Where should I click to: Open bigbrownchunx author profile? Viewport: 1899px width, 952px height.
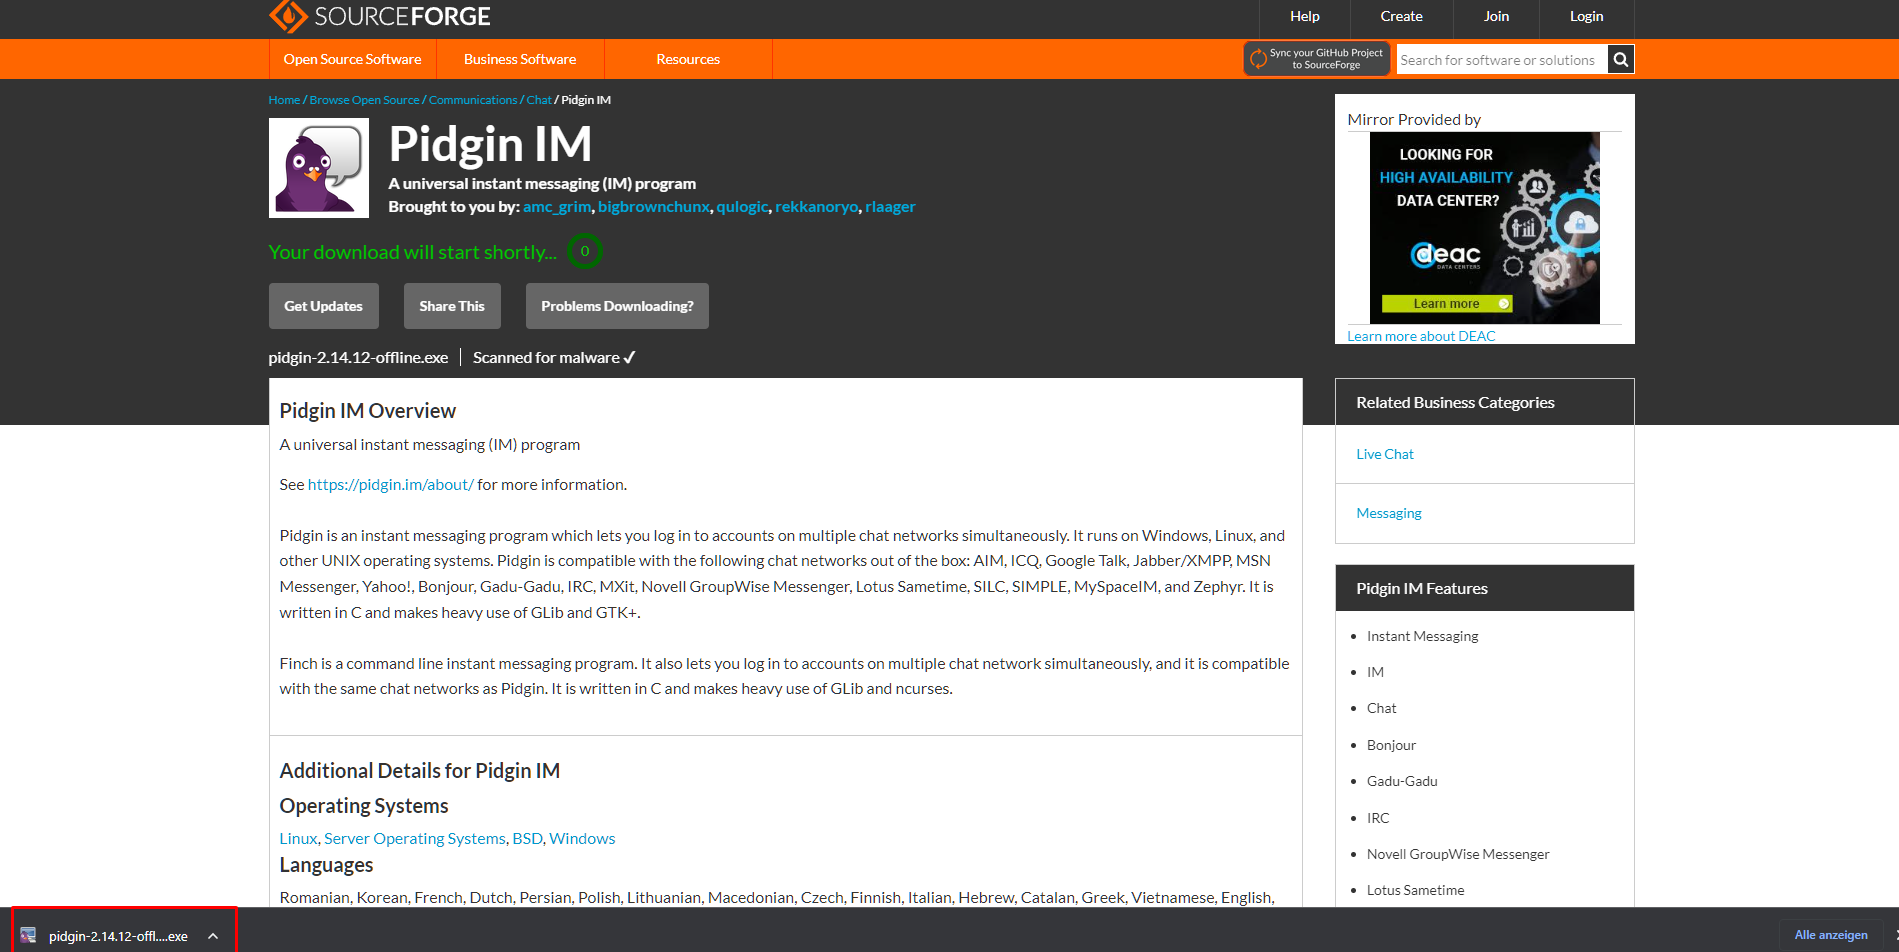(654, 207)
